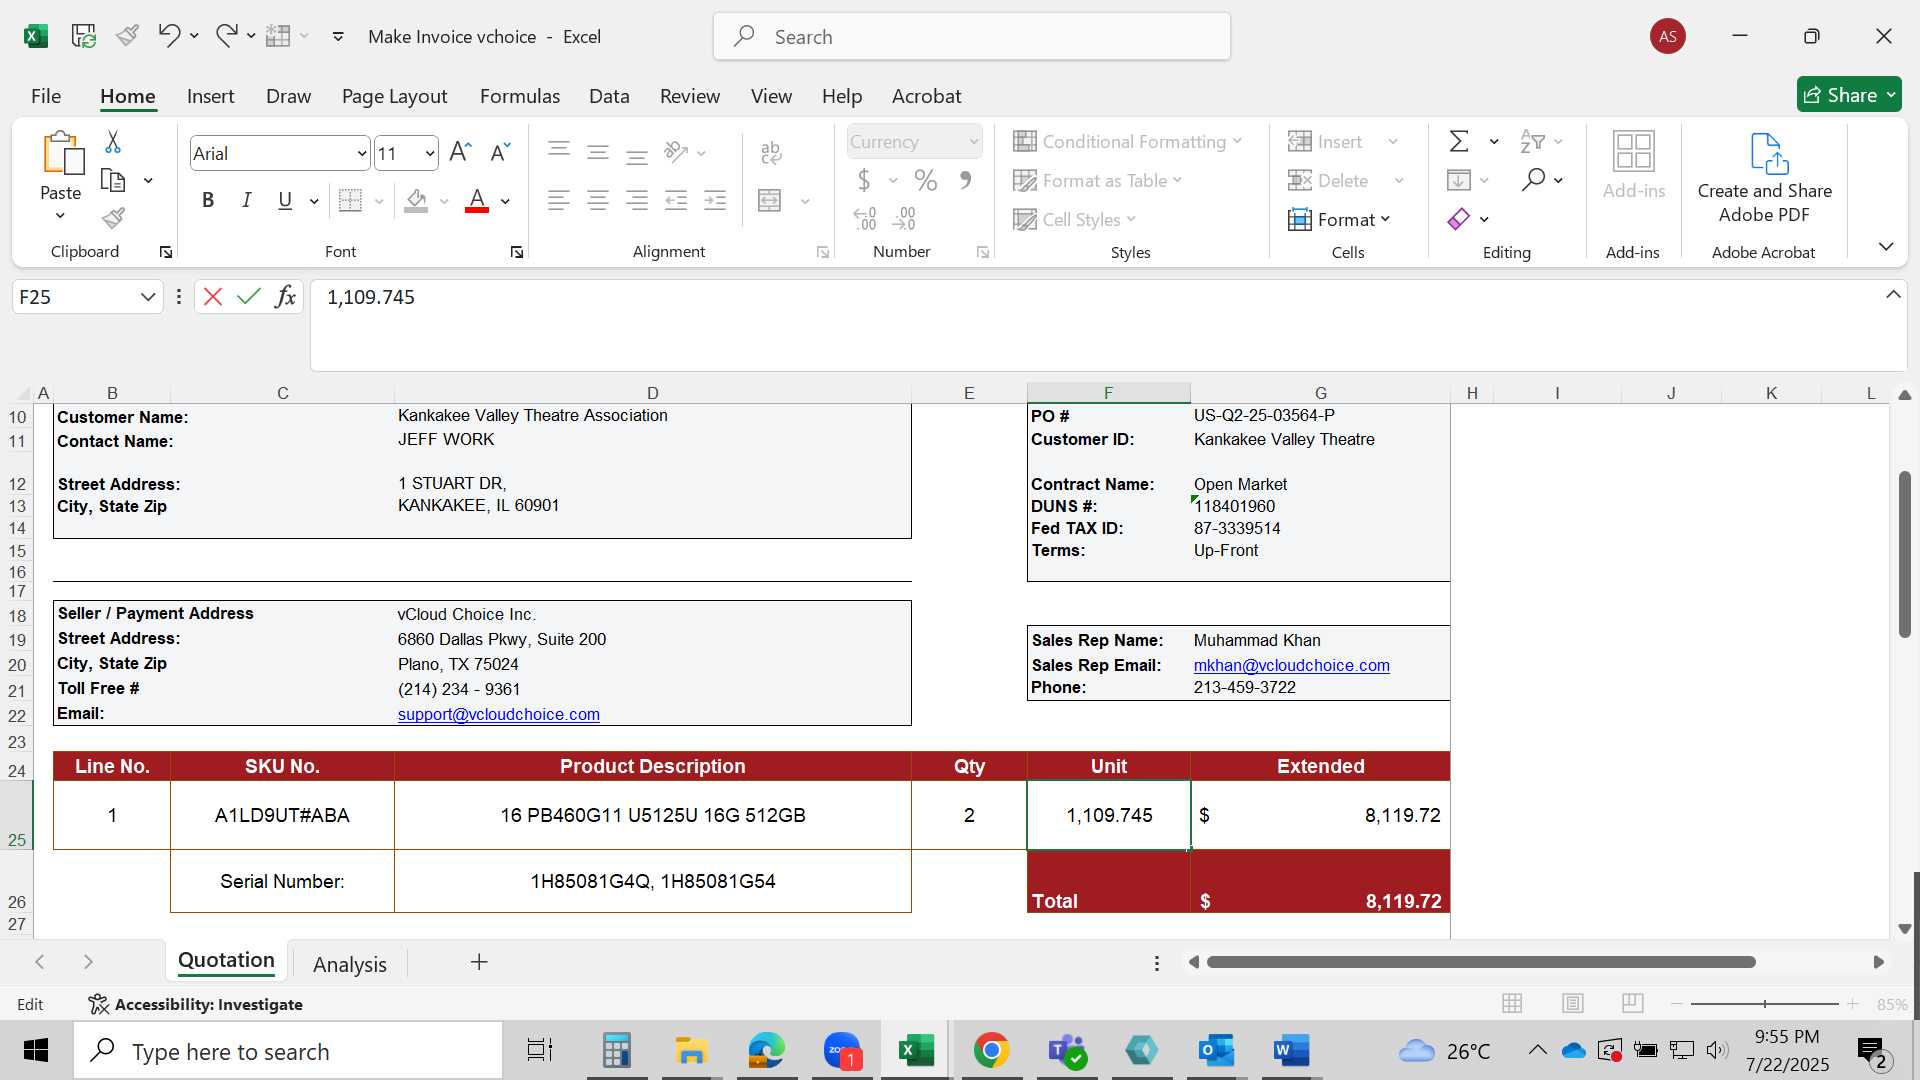The height and width of the screenshot is (1080, 1920).
Task: Select column G header
Action: tap(1320, 393)
